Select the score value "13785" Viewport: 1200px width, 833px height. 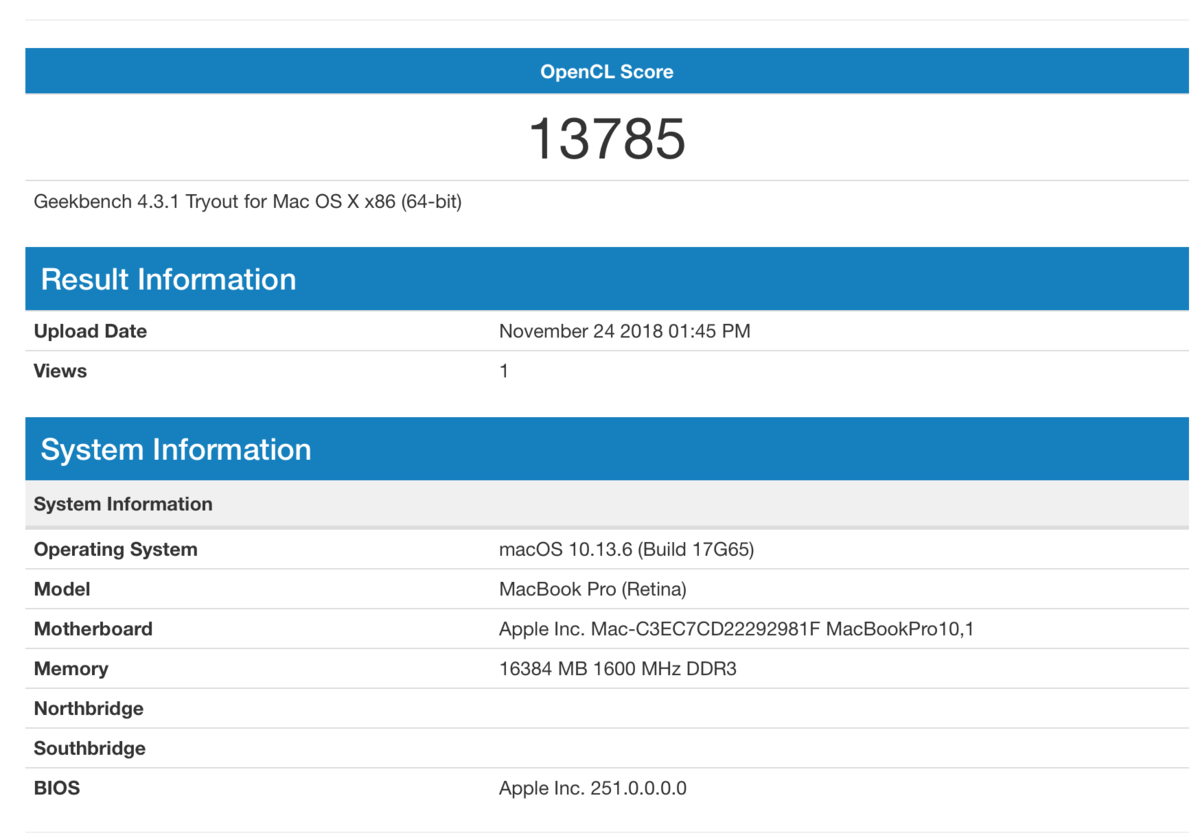click(x=607, y=138)
